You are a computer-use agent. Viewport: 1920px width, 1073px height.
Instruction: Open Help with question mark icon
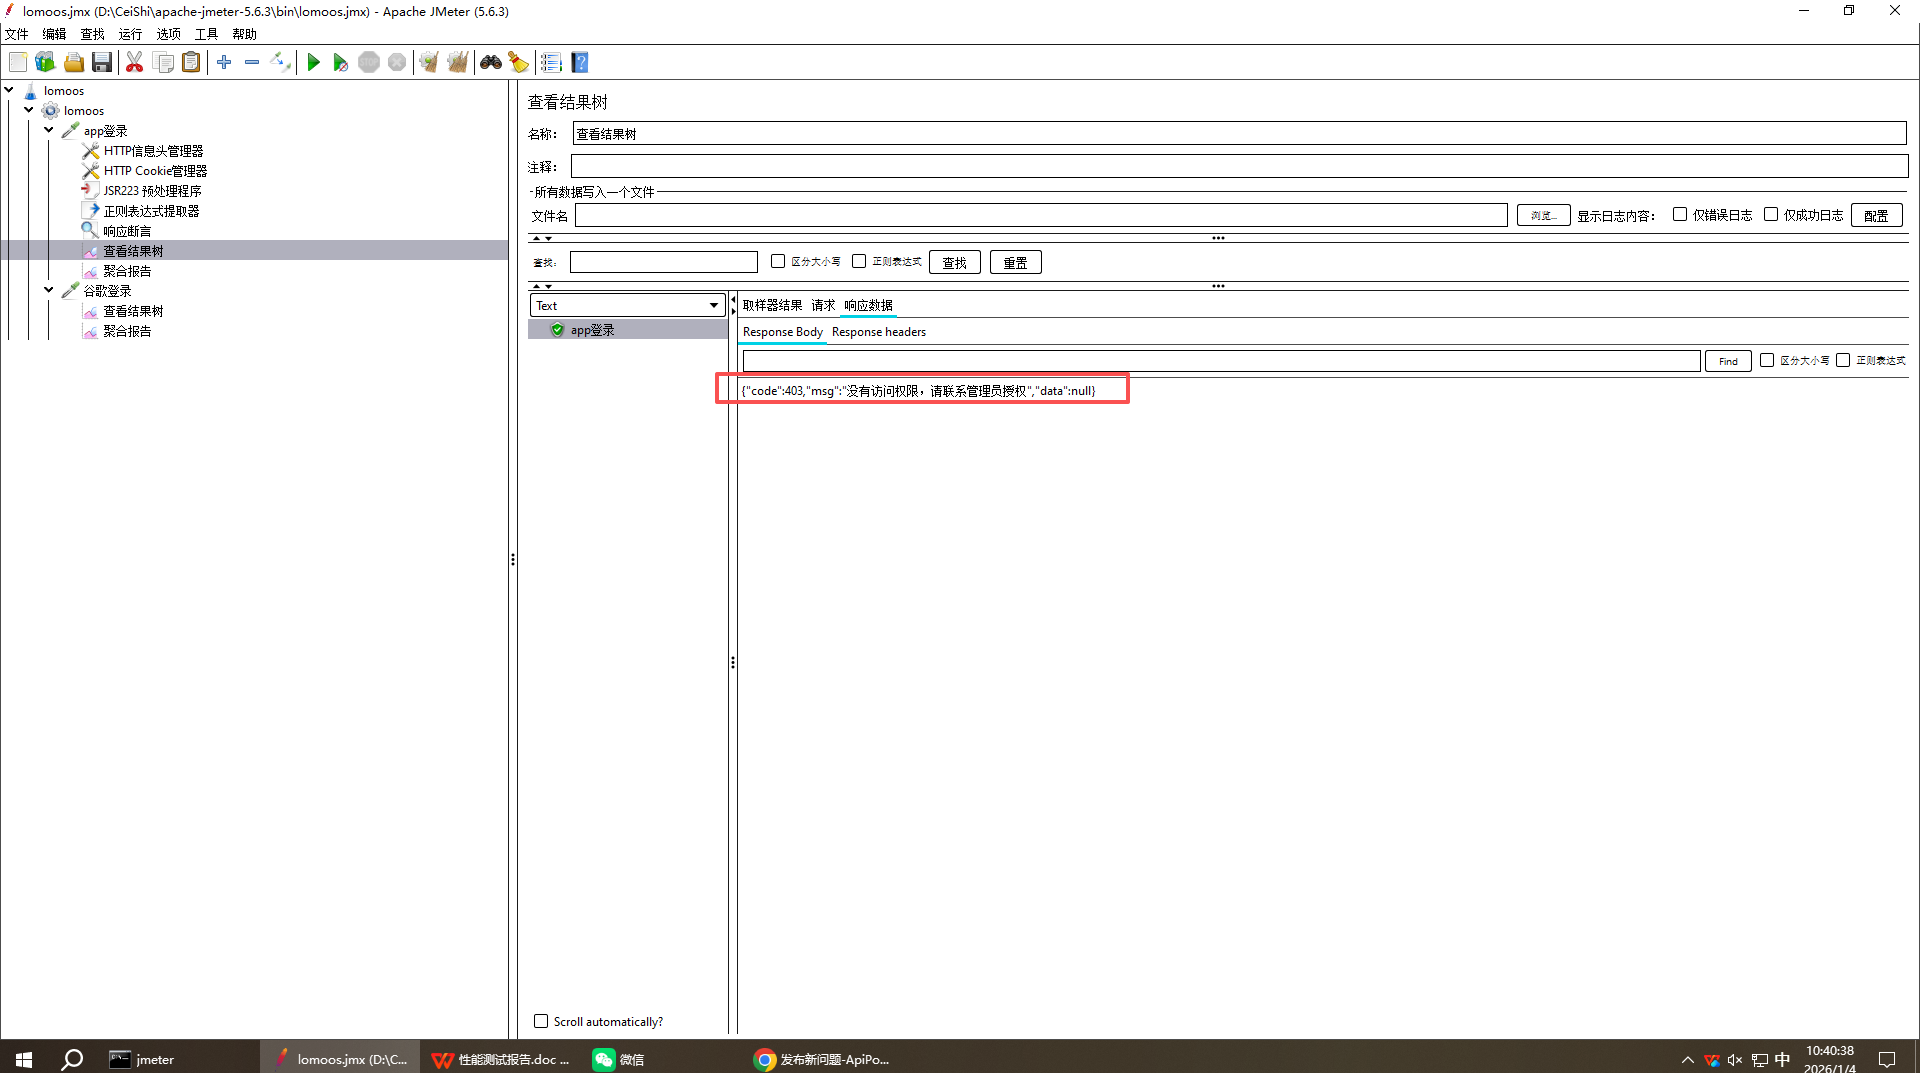pos(580,63)
